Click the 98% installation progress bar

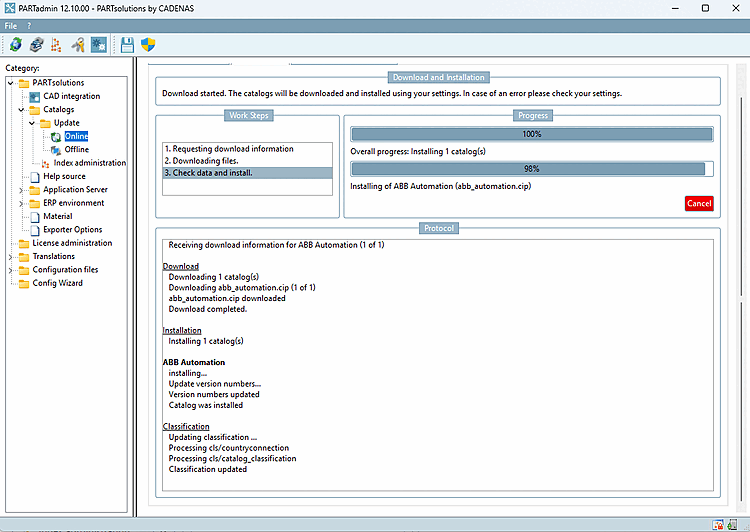(531, 169)
